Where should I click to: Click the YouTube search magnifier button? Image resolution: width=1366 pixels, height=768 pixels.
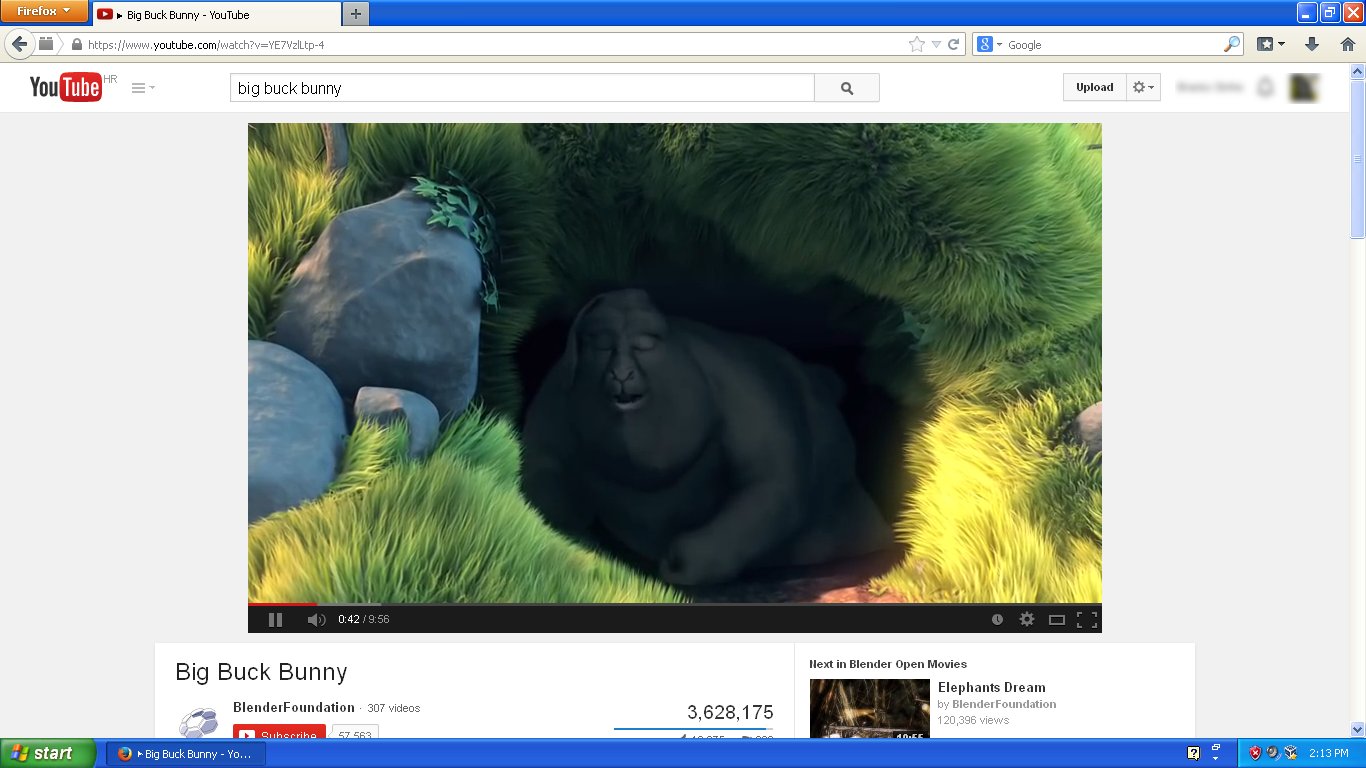[x=847, y=88]
